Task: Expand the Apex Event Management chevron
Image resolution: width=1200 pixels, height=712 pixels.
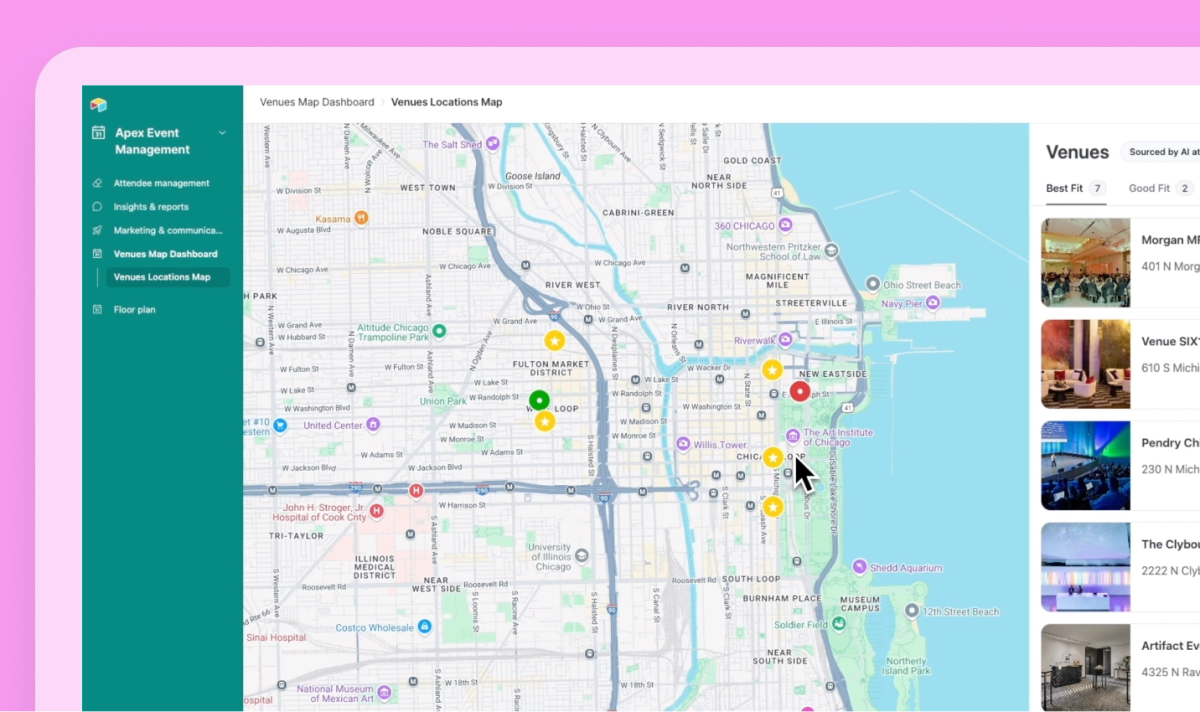Action: click(x=222, y=133)
